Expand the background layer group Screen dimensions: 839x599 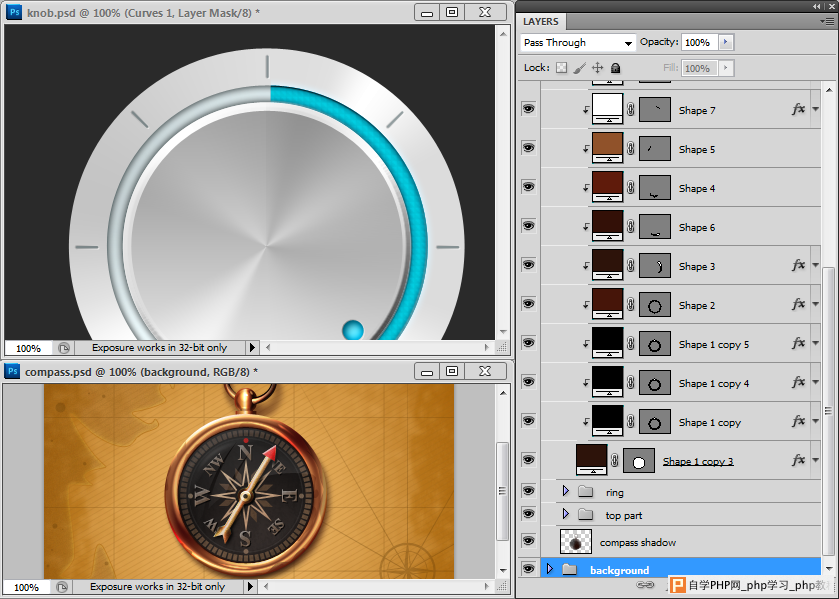550,569
